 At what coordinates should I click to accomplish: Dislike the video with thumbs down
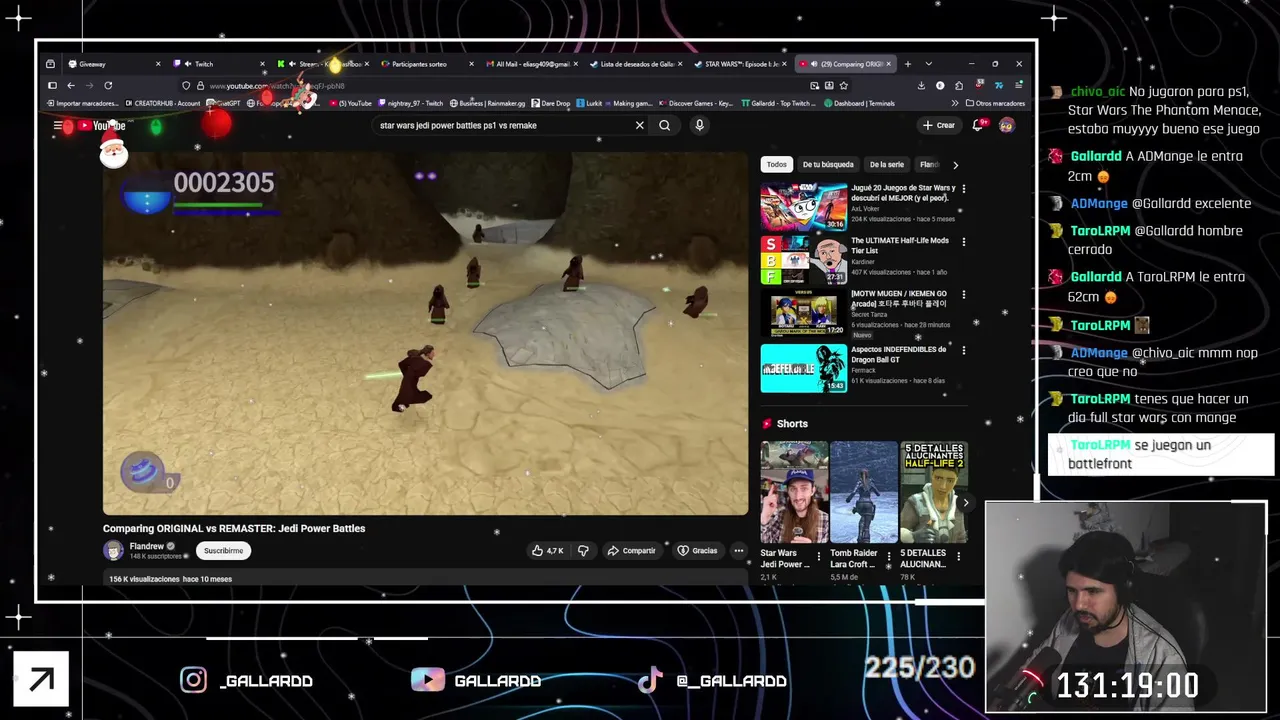583,550
